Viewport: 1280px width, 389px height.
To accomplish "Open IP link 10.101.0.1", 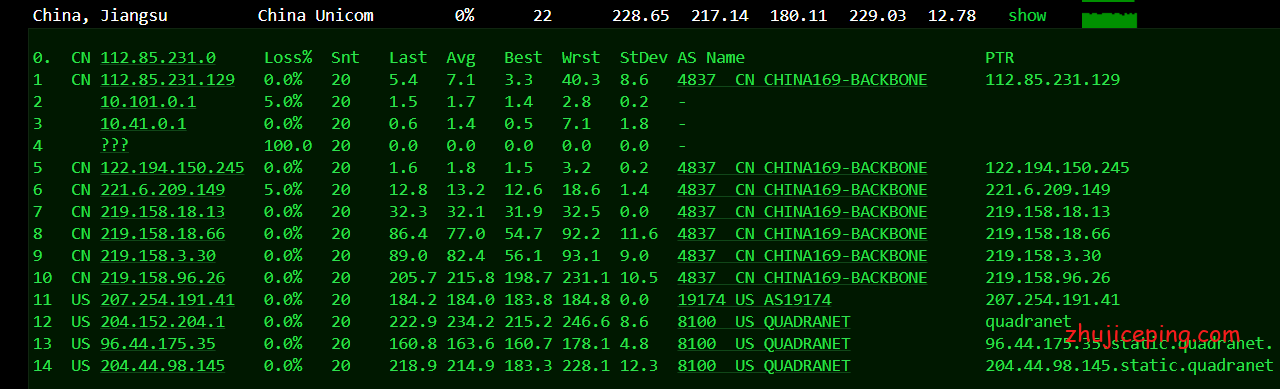I will (148, 102).
